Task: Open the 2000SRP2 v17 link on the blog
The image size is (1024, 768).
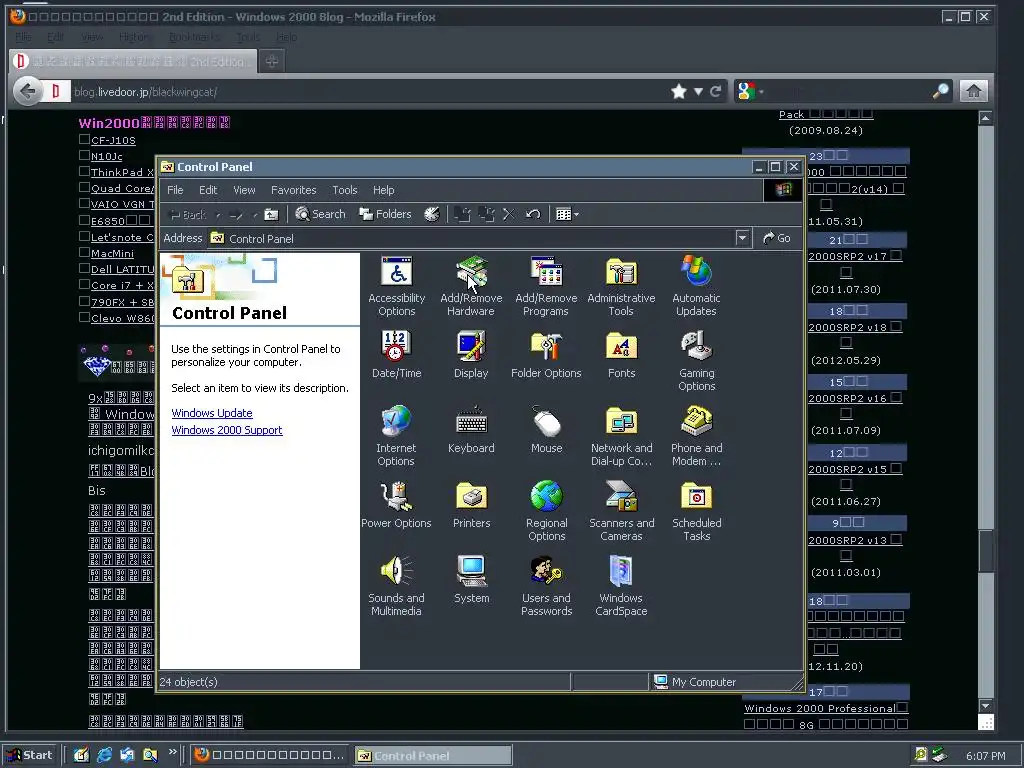Action: click(855, 256)
